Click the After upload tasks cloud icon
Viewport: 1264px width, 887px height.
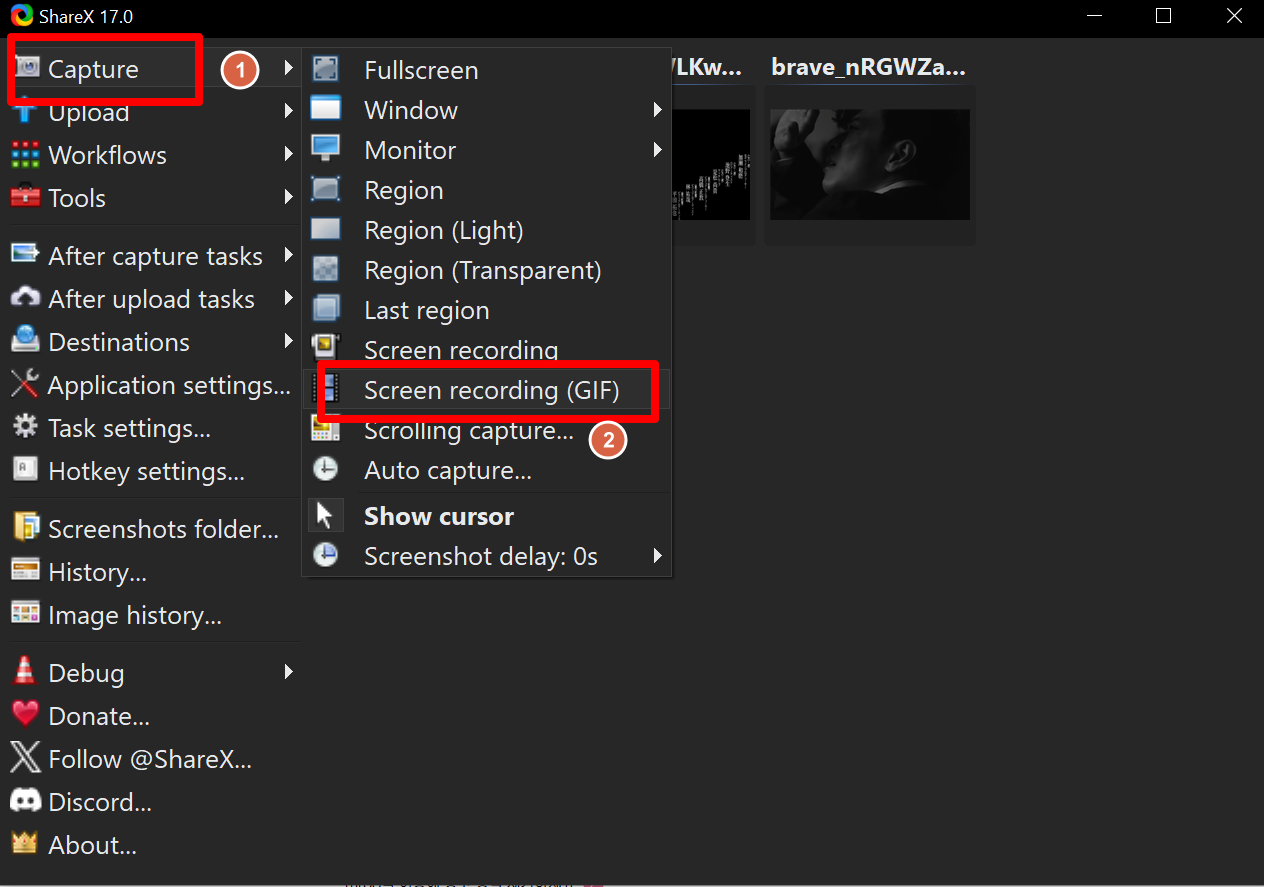[25, 298]
